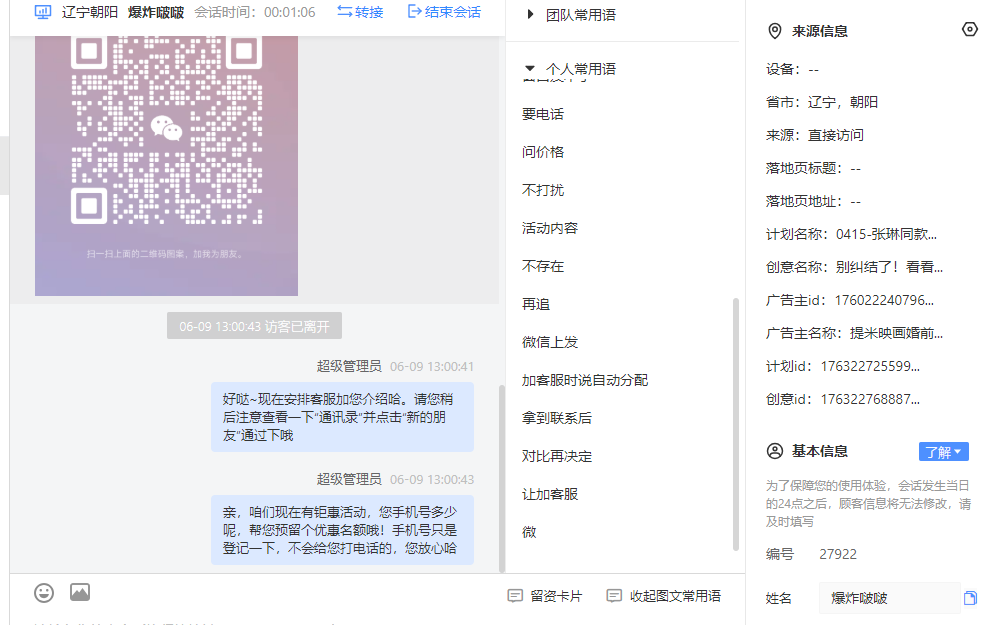The height and width of the screenshot is (625, 984).
Task: Click the monitor icon beside 辽宁朝阳
Action: [43, 12]
